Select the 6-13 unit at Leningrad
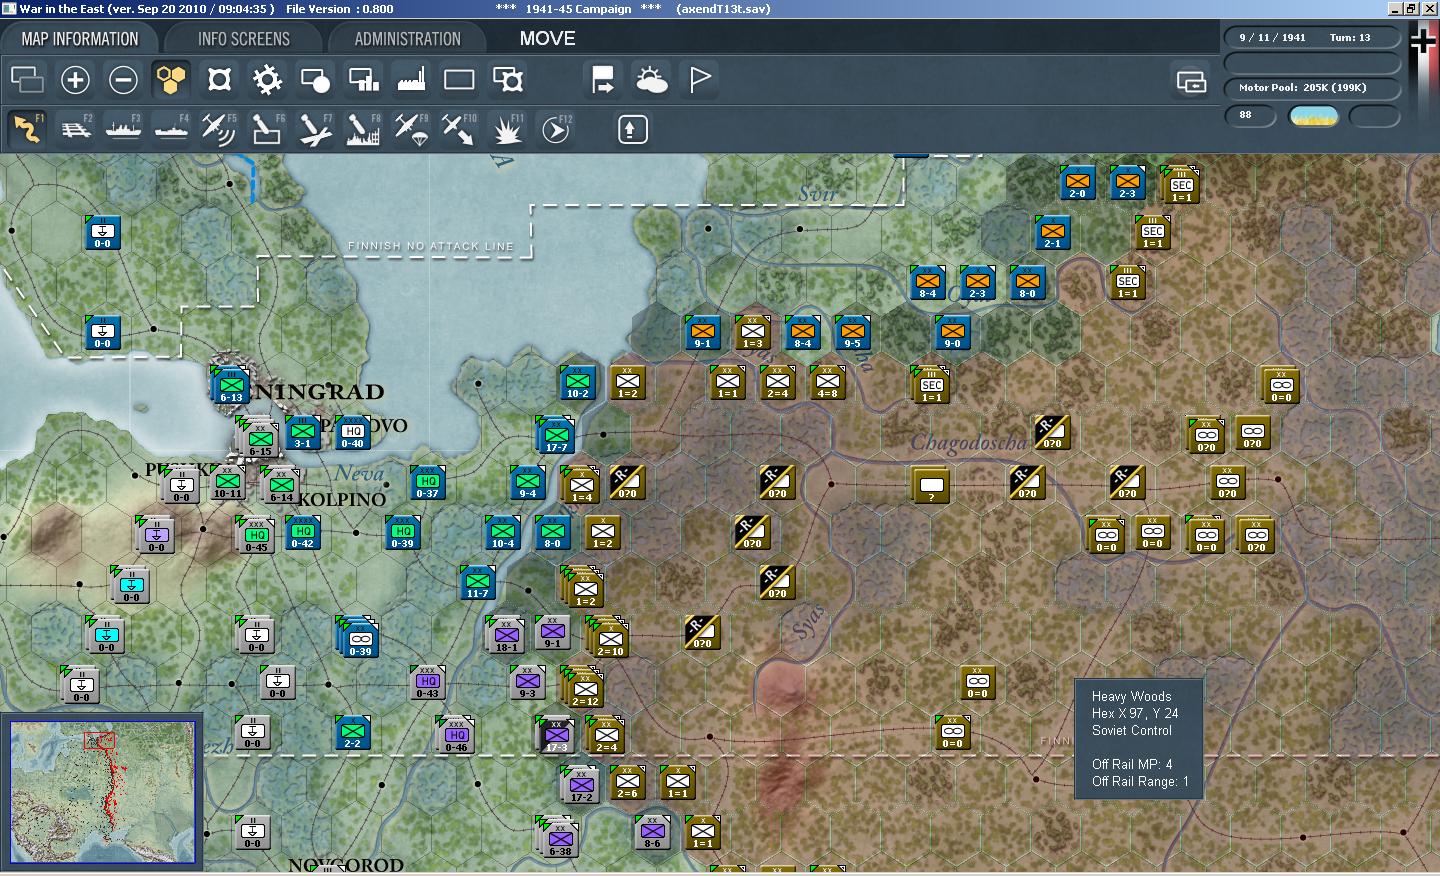Image resolution: width=1440 pixels, height=876 pixels. coord(231,385)
